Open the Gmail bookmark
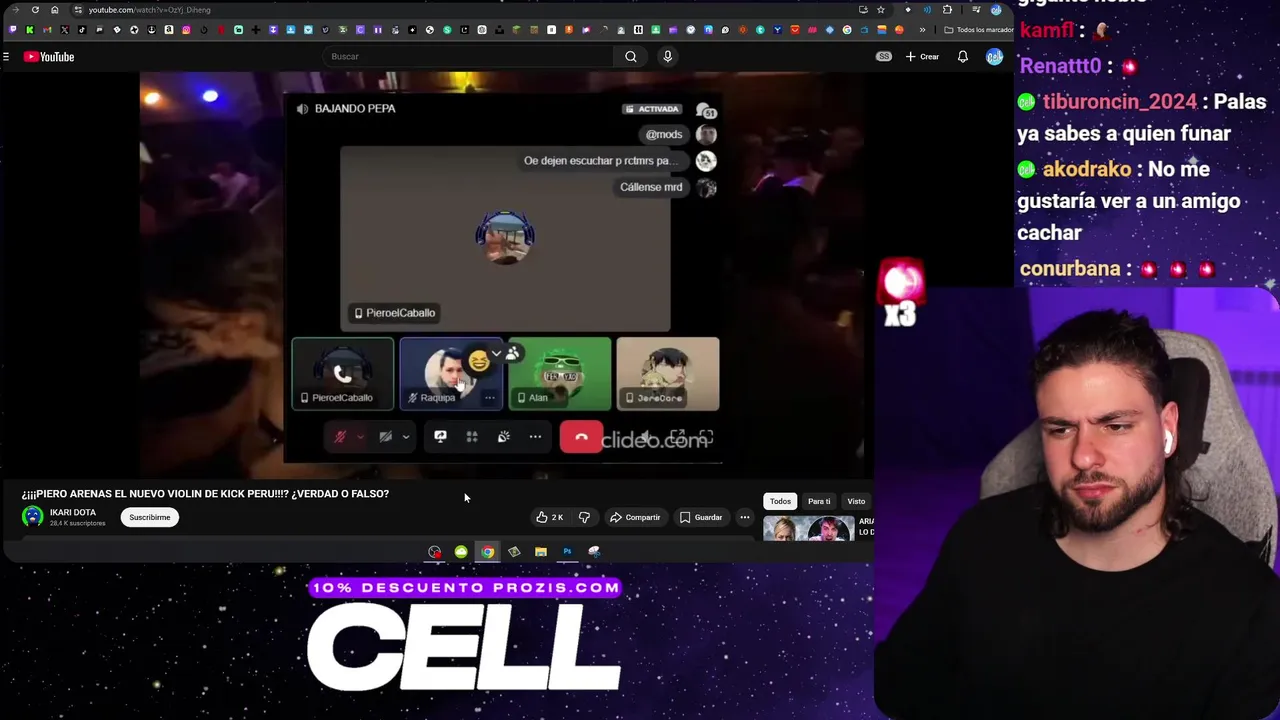 pyautogui.click(x=47, y=30)
